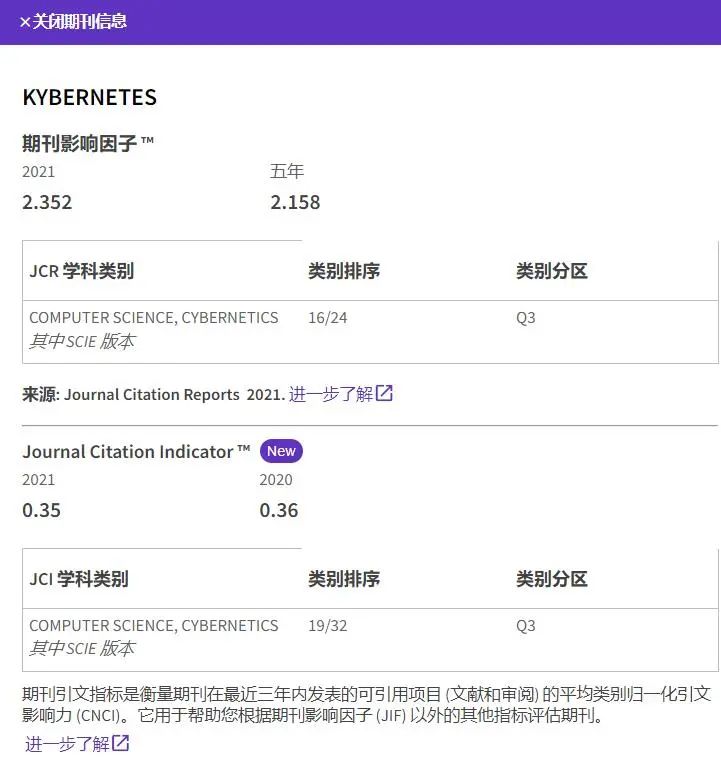Close journal info via 关闭期刊信息 button
This screenshot has width=721, height=768.
click(73, 22)
